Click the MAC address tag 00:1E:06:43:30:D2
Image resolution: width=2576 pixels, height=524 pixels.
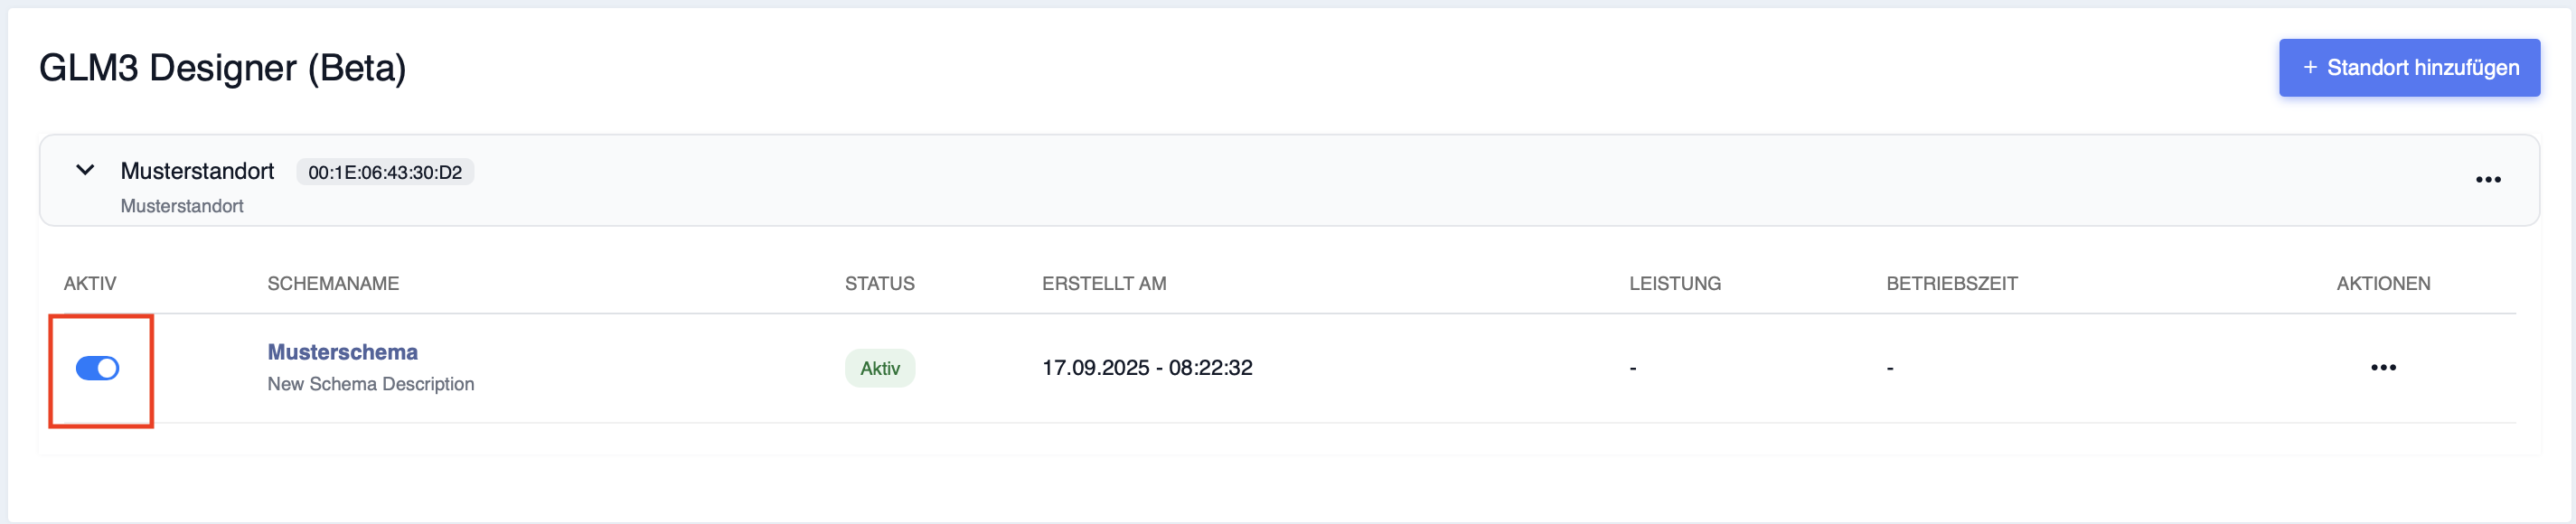point(385,172)
